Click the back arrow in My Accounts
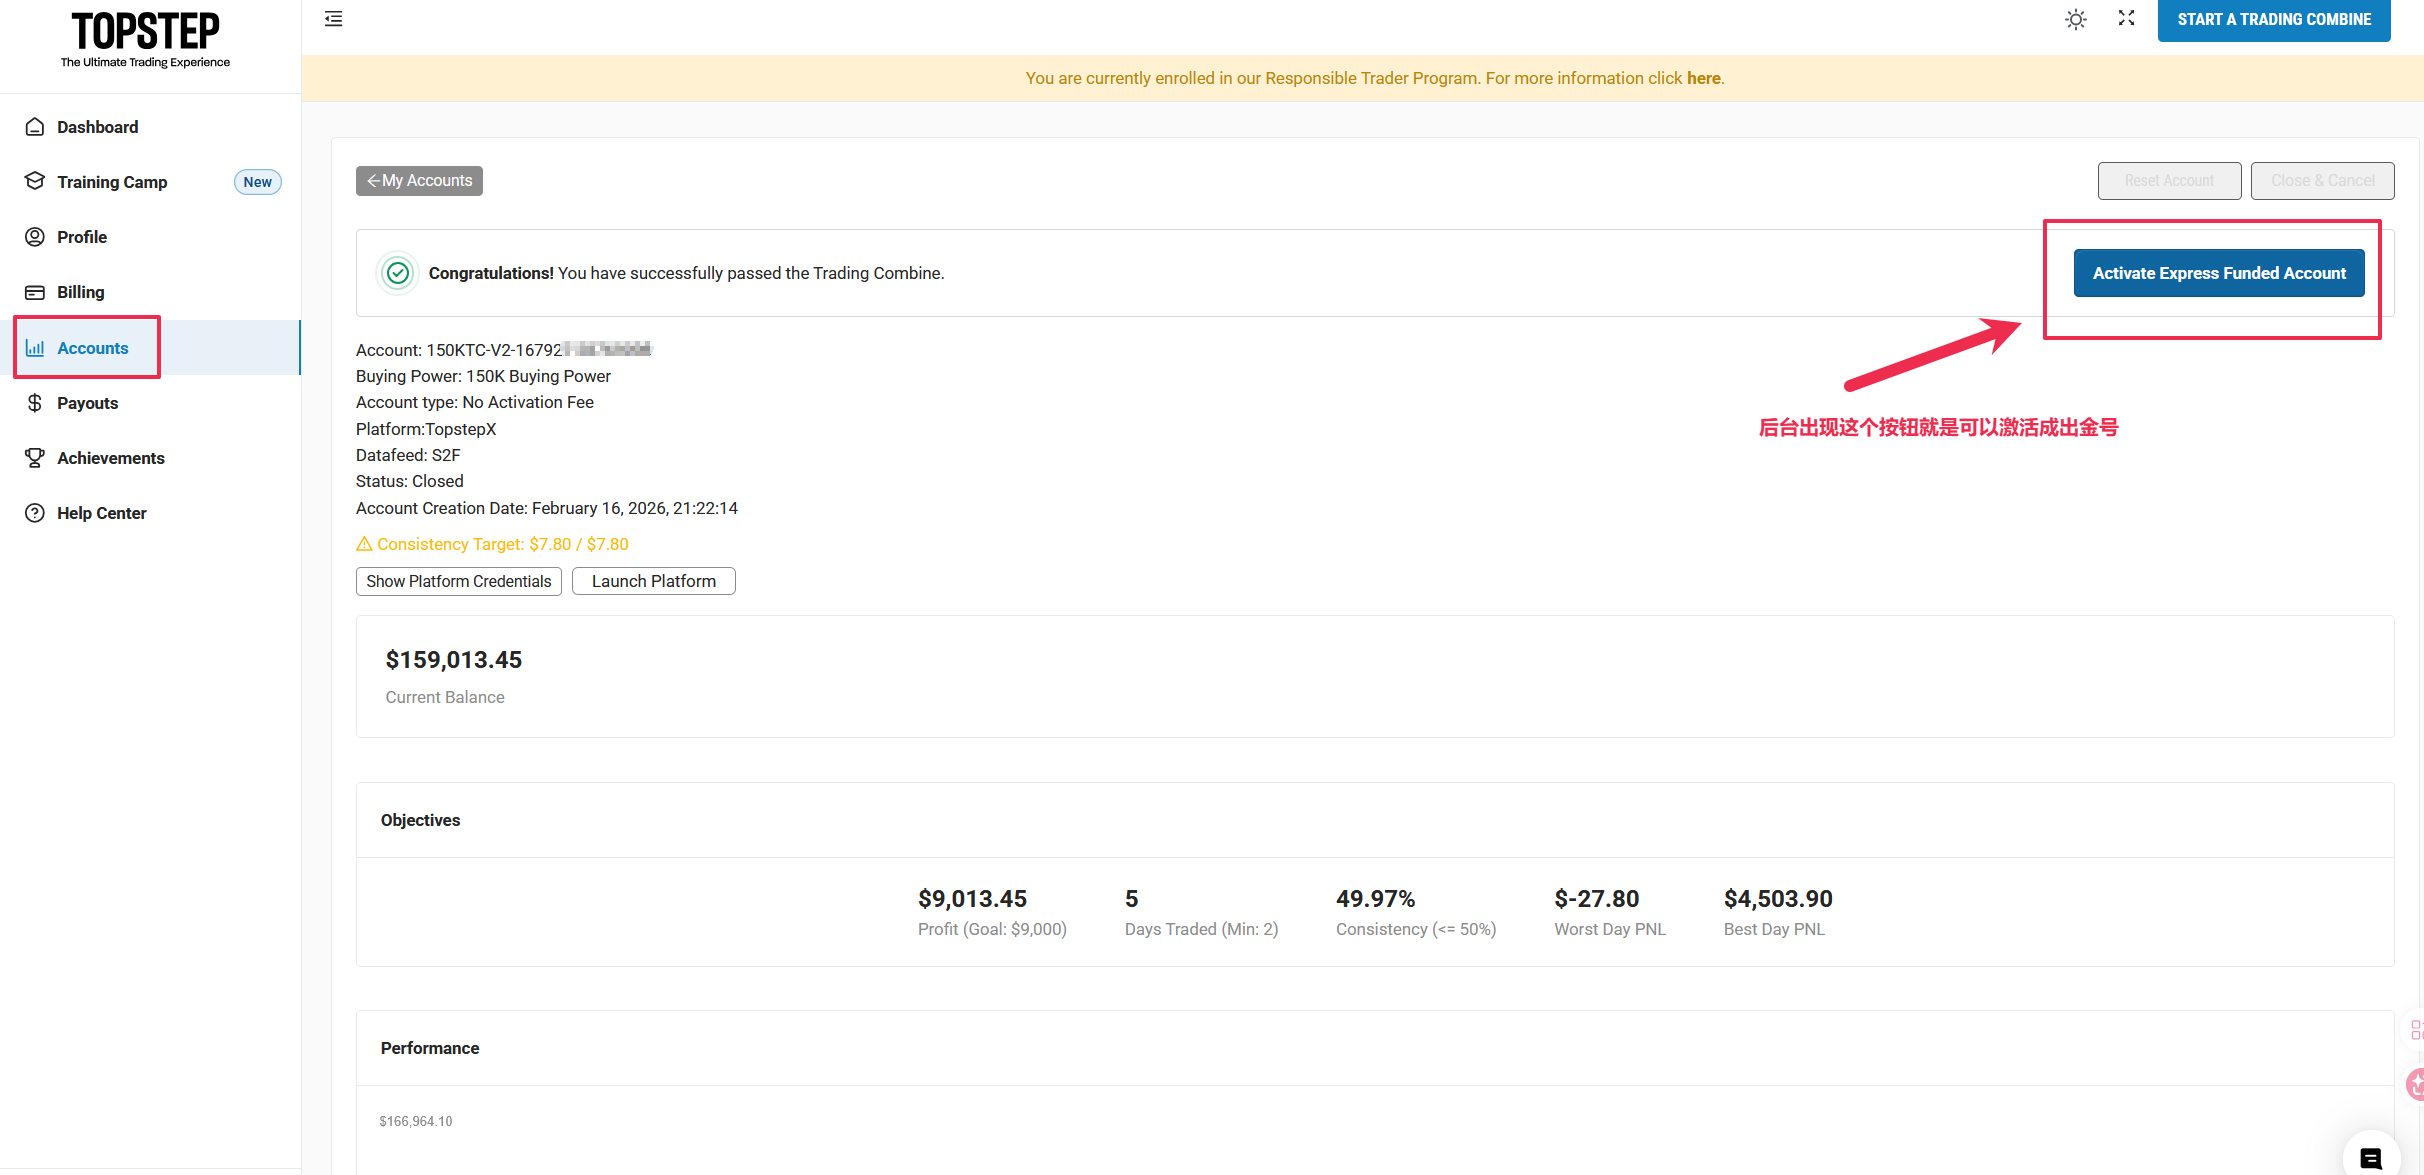 point(373,181)
